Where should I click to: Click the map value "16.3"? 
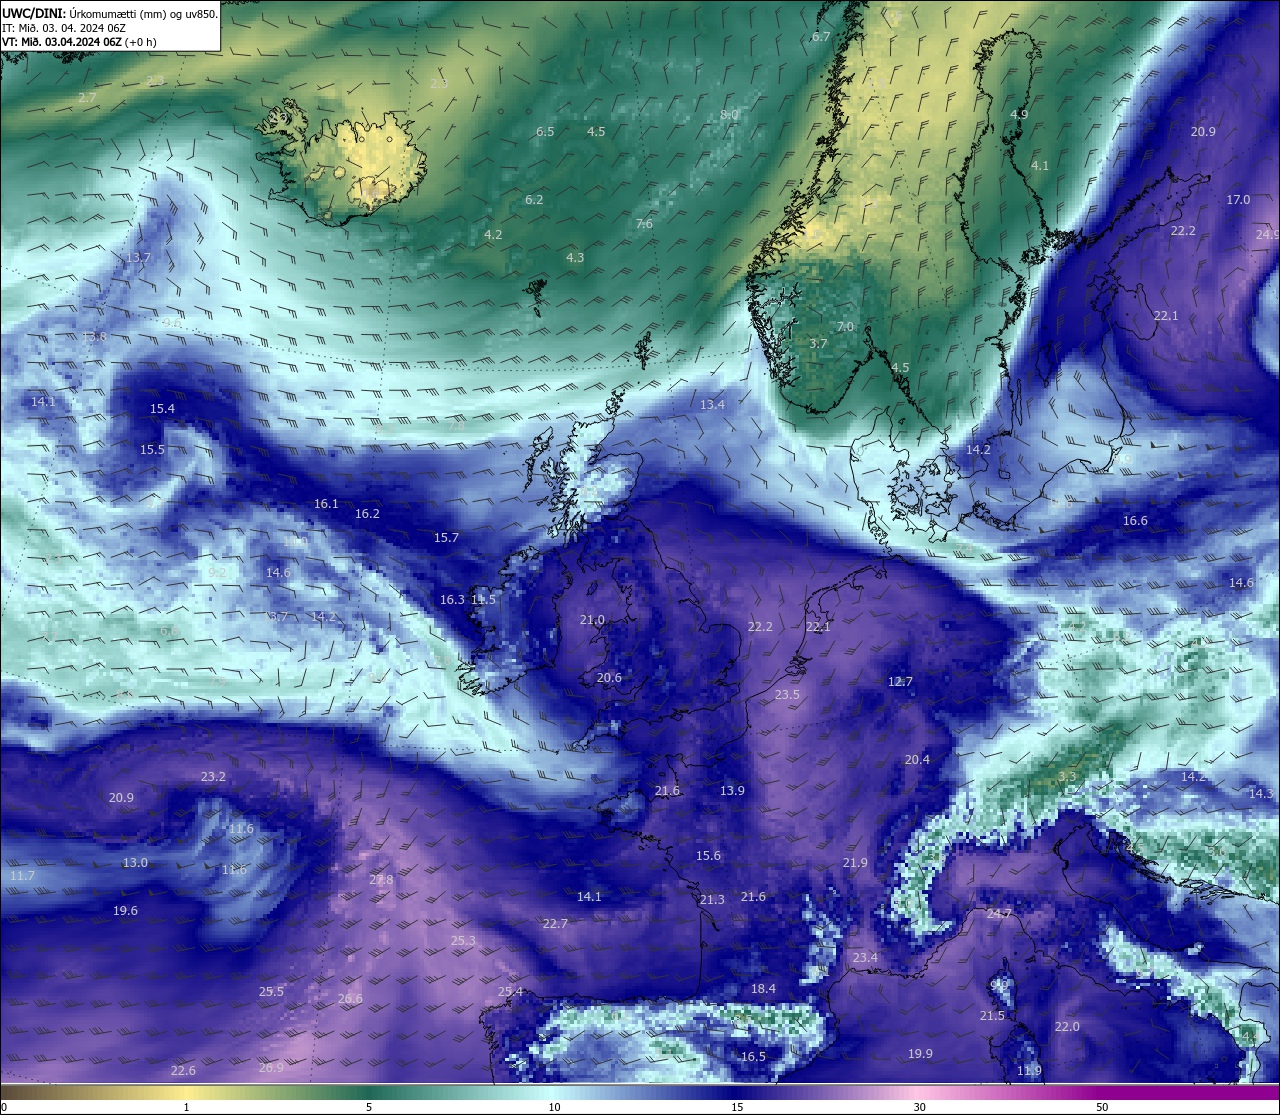[x=452, y=600]
